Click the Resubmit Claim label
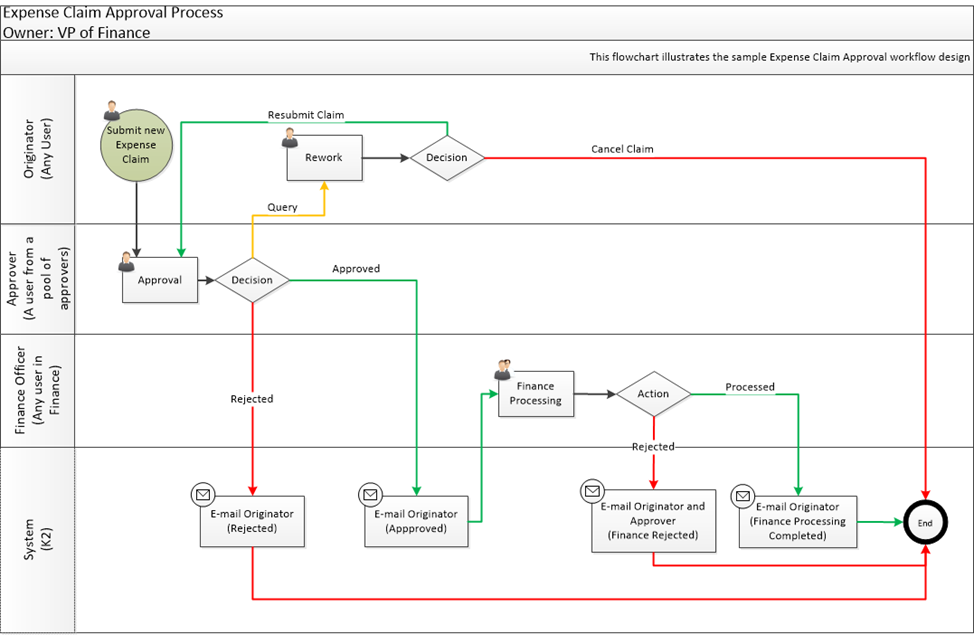The height and width of the screenshot is (635, 974). coord(304,114)
